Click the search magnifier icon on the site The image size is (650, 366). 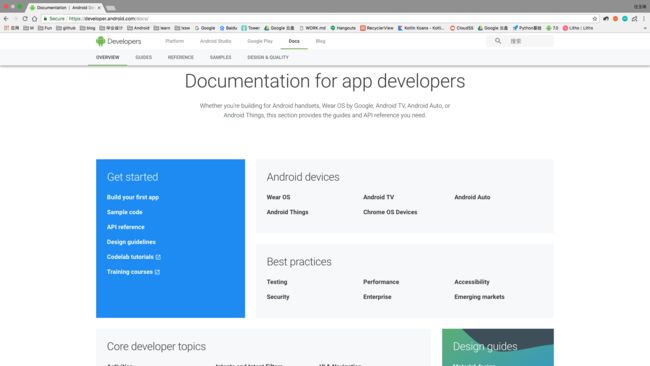coord(498,41)
